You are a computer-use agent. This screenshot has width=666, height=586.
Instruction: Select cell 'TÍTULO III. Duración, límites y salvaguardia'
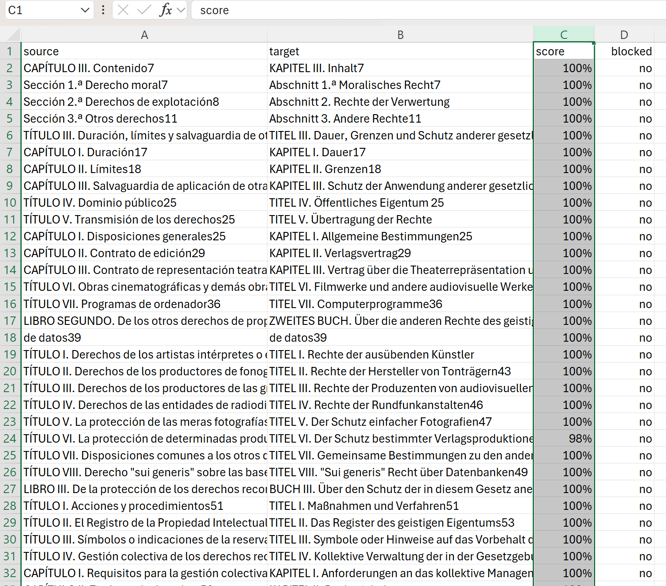[144, 135]
